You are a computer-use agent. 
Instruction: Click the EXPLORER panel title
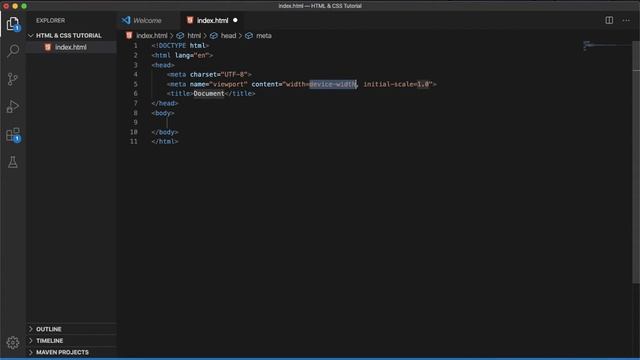50,20
